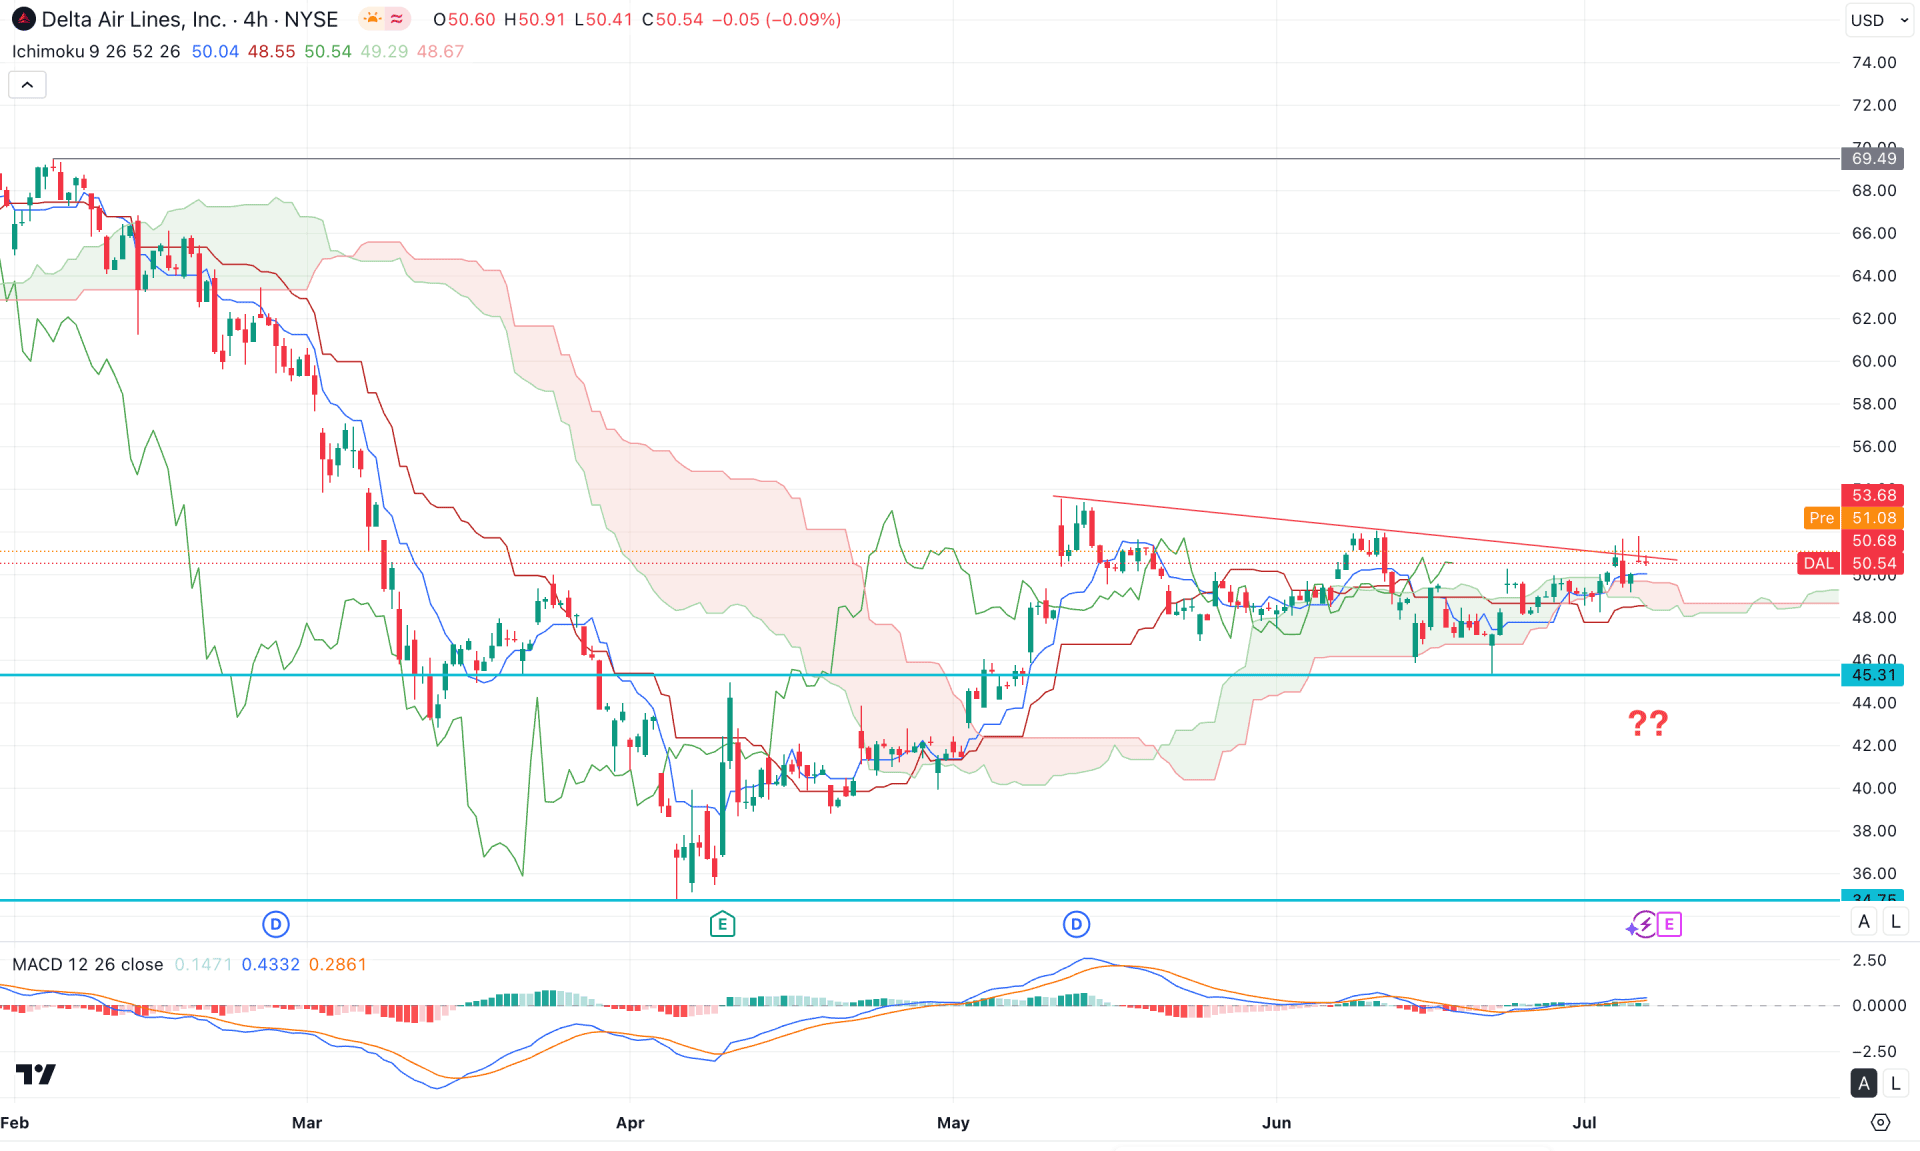1920x1151 pixels.
Task: Select the Ichimoku 9 26 52 26 indicator label
Action: (x=96, y=51)
